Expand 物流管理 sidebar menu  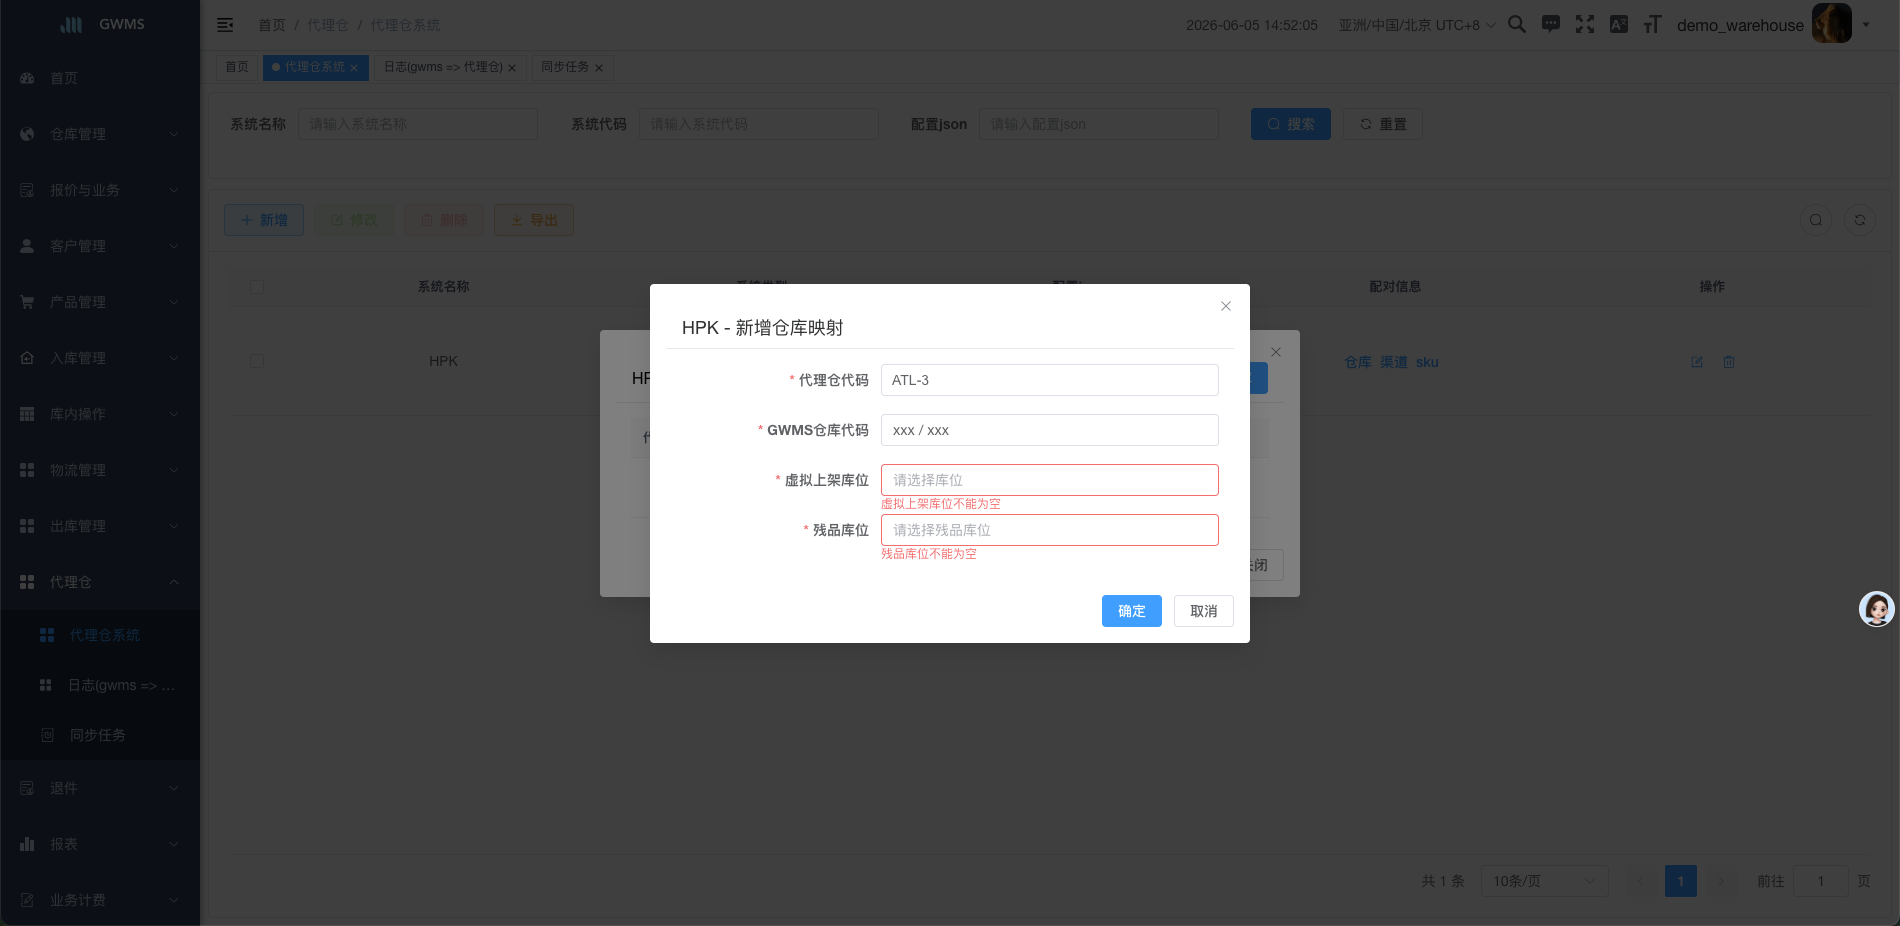pos(100,470)
